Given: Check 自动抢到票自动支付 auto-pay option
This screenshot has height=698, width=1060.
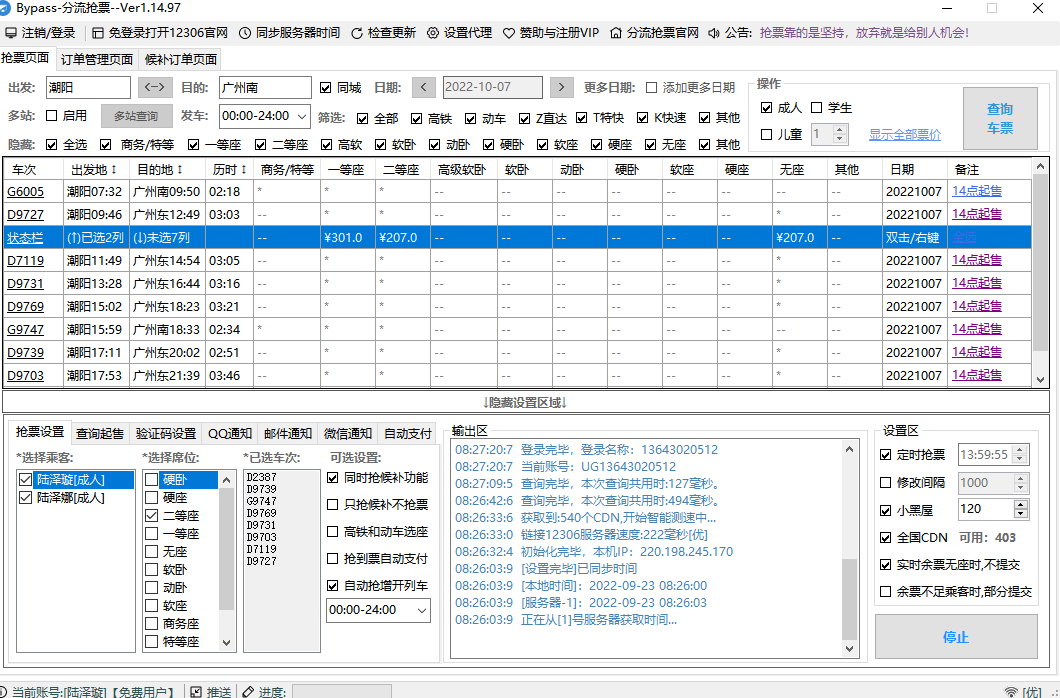Looking at the screenshot, I should pyautogui.click(x=335, y=559).
